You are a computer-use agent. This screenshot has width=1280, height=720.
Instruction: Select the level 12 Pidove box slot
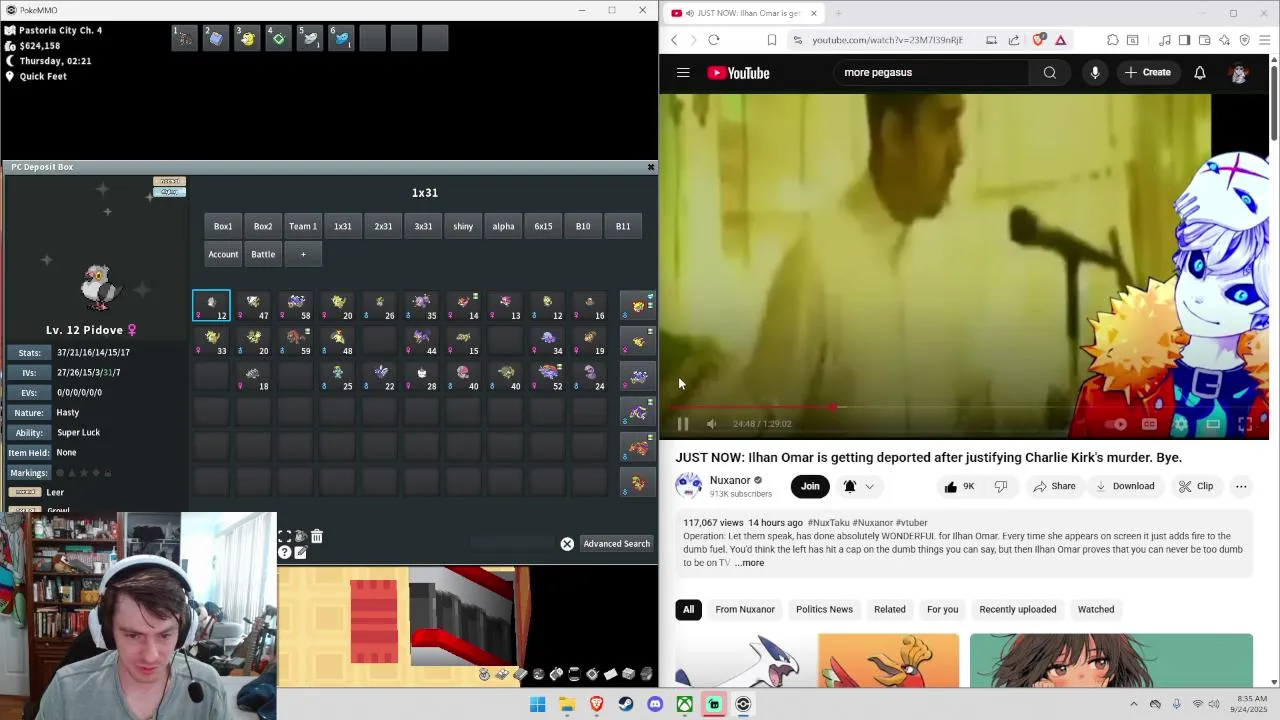coord(211,306)
